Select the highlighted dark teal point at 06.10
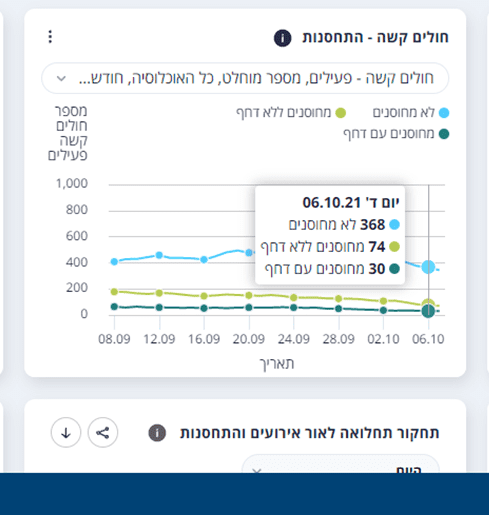This screenshot has height=515, width=489. tap(428, 311)
